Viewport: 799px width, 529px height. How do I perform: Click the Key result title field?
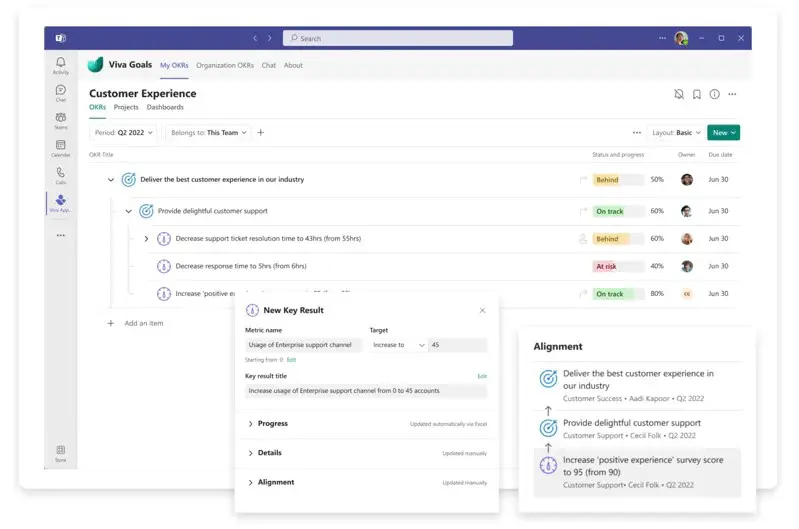pyautogui.click(x=366, y=391)
